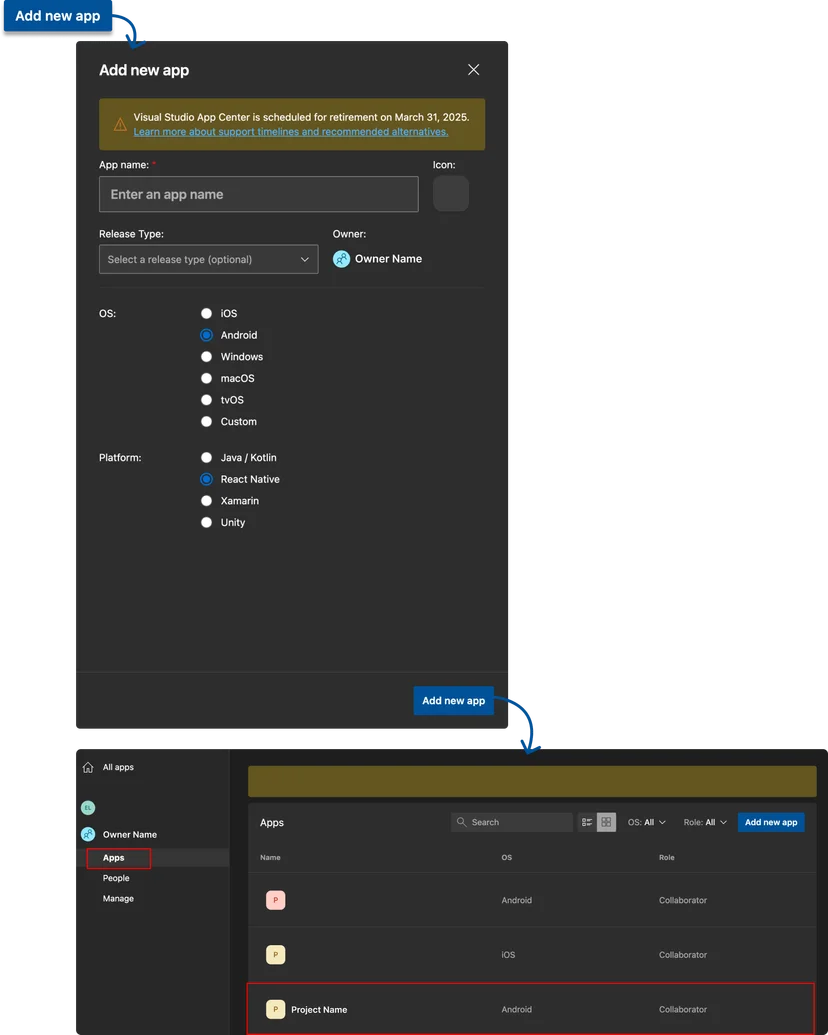This screenshot has height=1035, width=828.
Task: Open the Role: All filter dropdown
Action: point(705,822)
